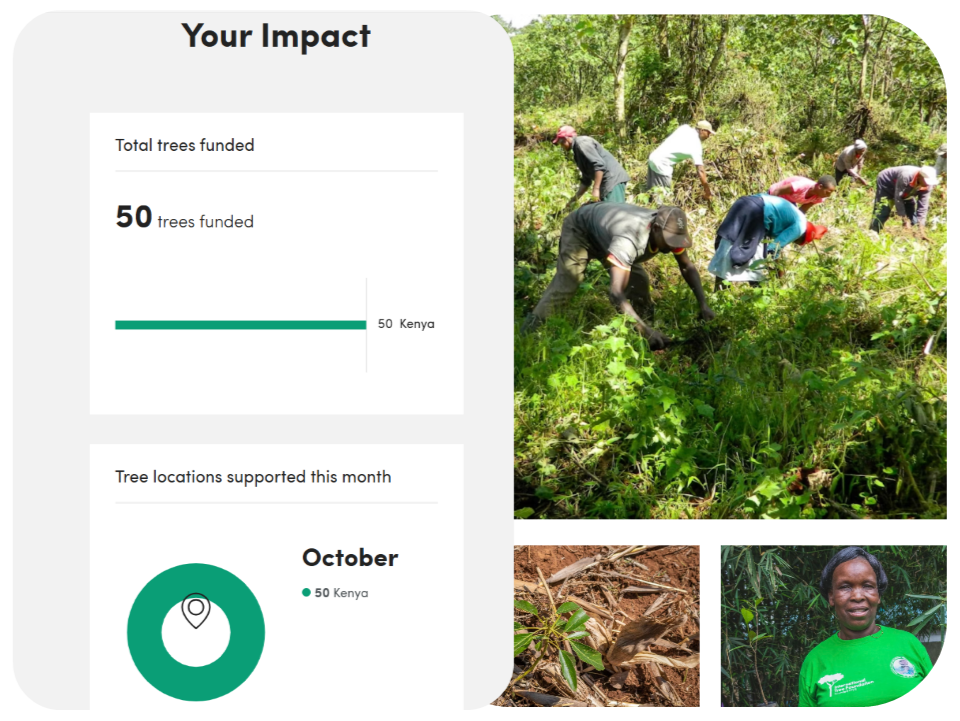
Task: Click the green Kenya progress bar
Action: [240, 324]
